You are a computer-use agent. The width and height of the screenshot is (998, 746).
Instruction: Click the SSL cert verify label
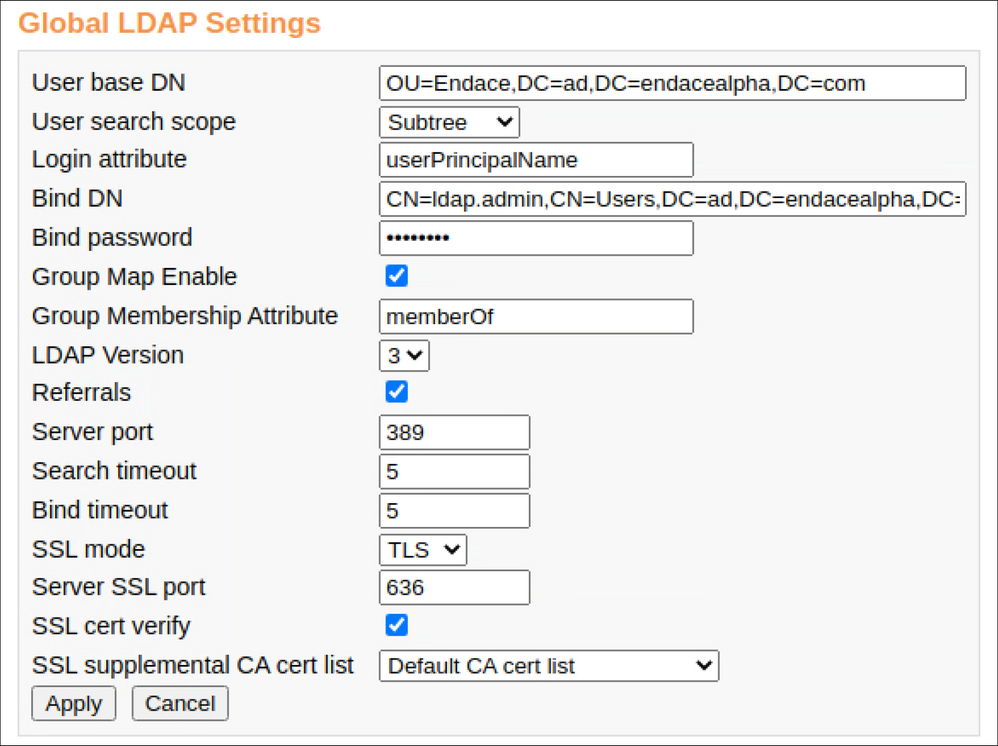(111, 627)
